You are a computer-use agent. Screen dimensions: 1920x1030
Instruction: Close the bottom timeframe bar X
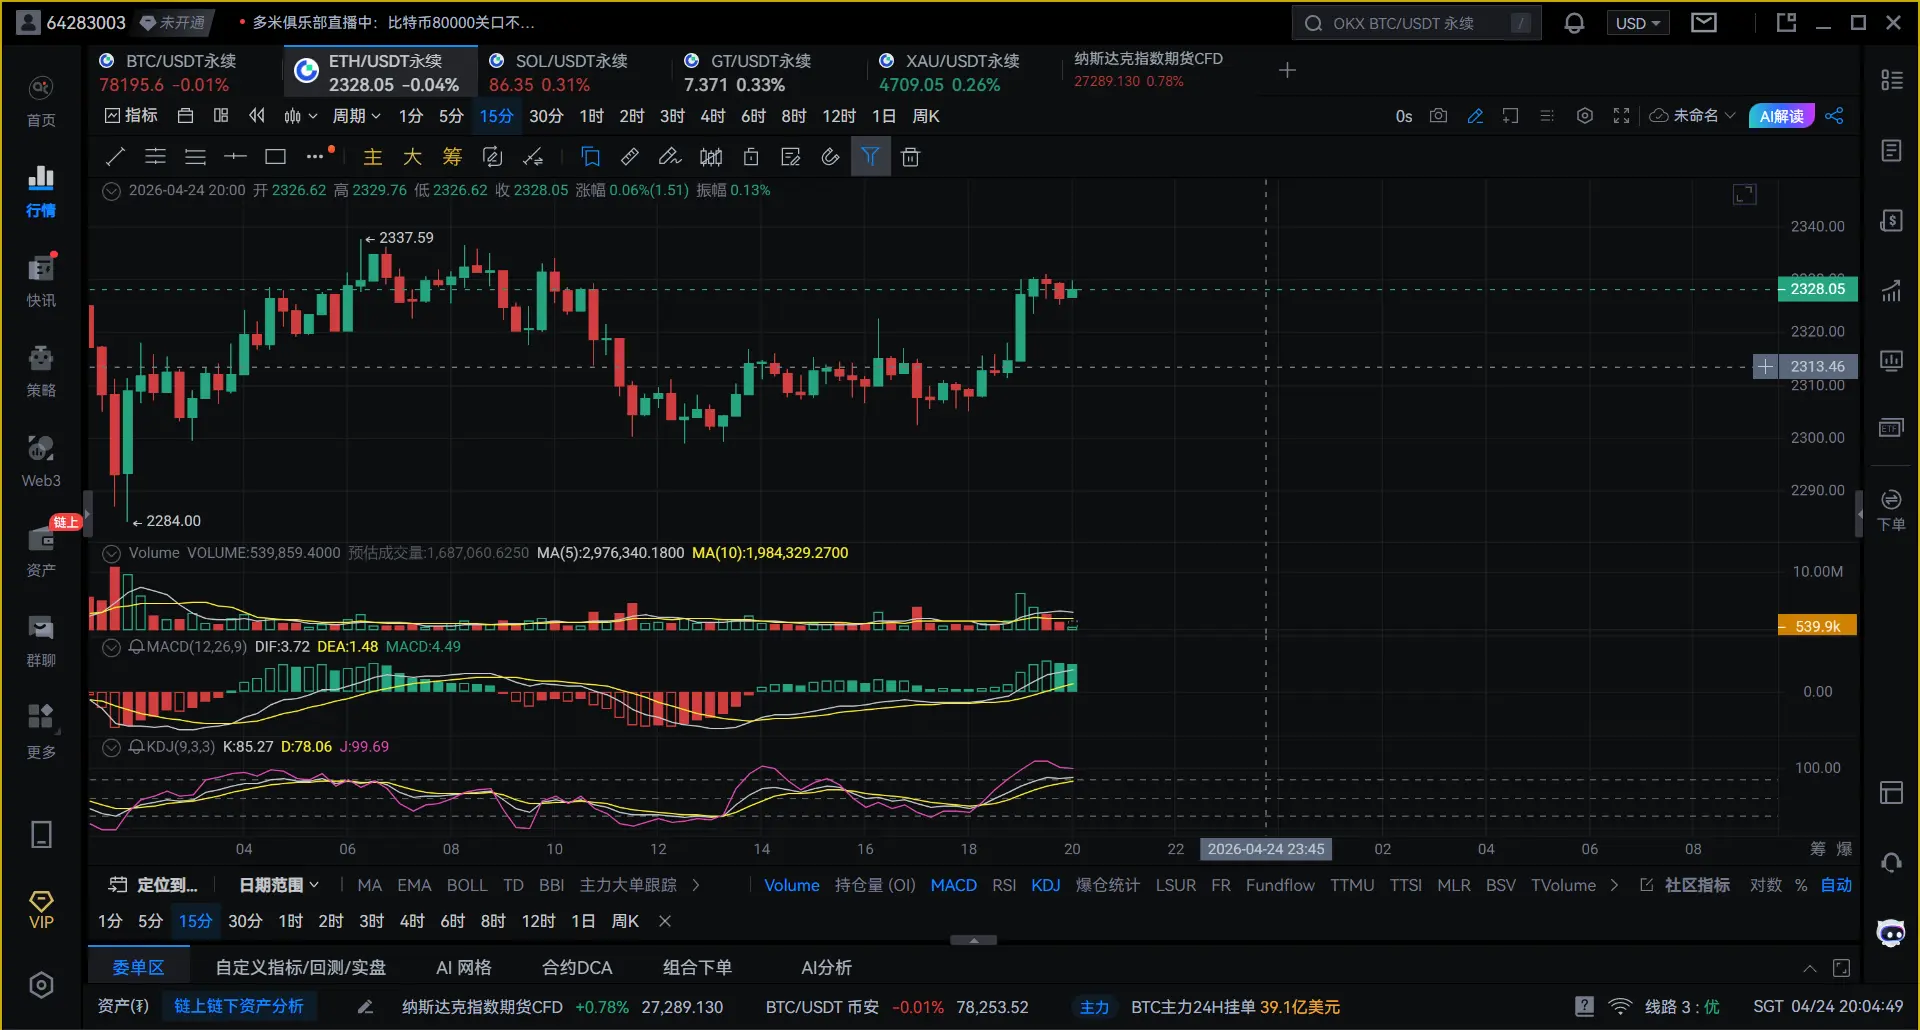pyautogui.click(x=665, y=921)
